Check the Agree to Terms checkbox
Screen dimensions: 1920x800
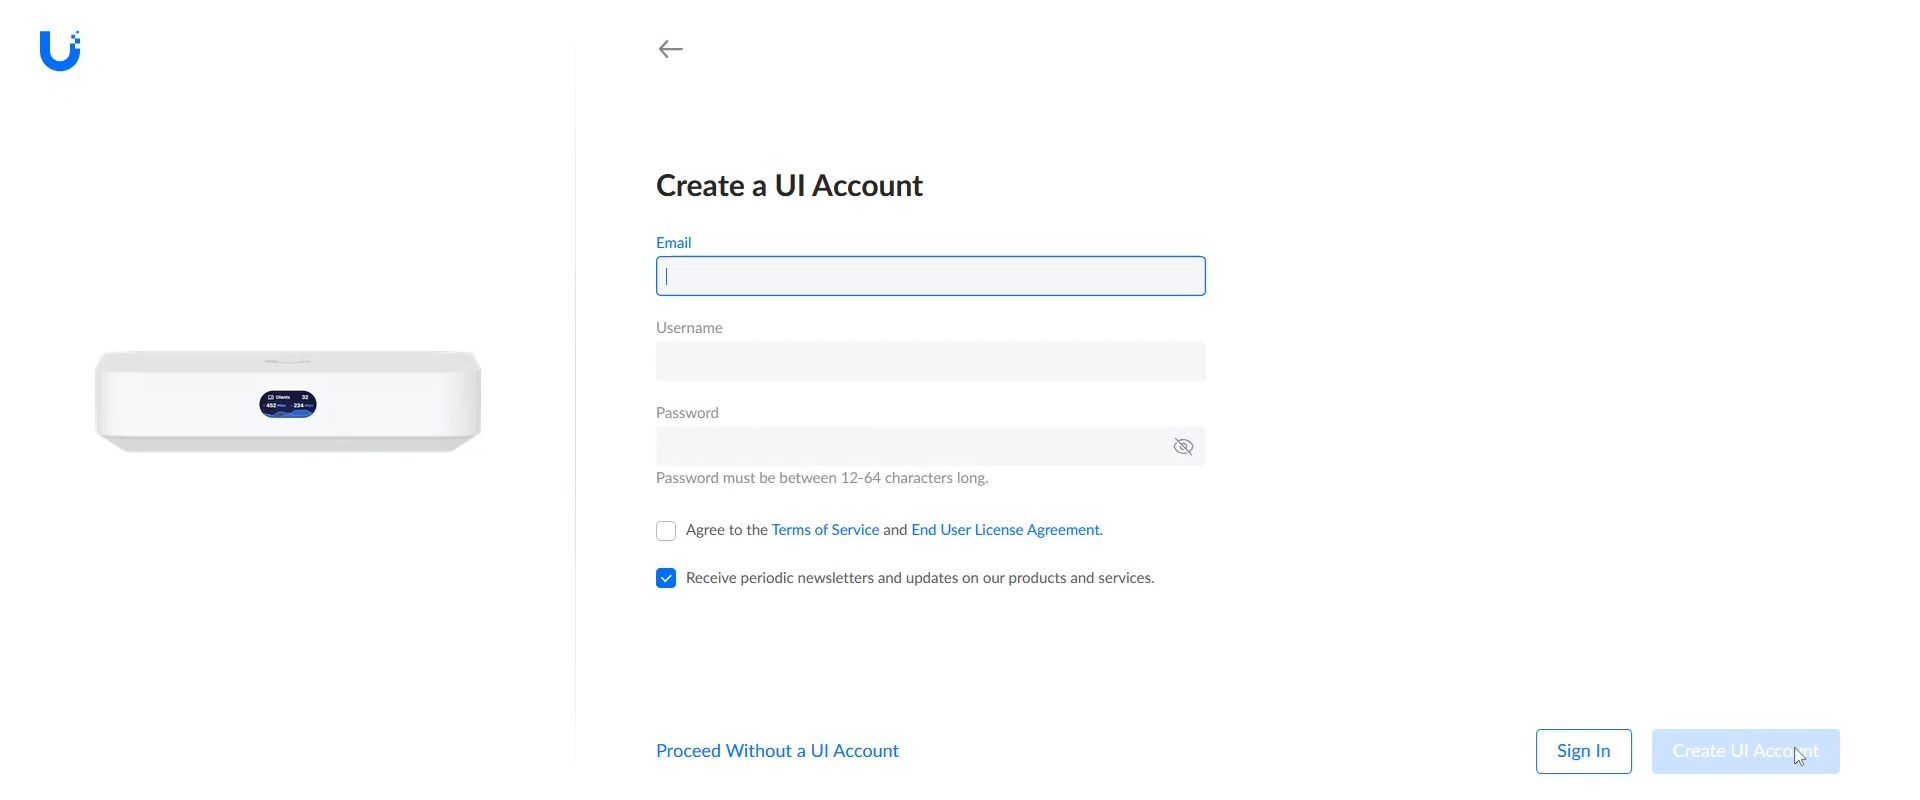(666, 531)
